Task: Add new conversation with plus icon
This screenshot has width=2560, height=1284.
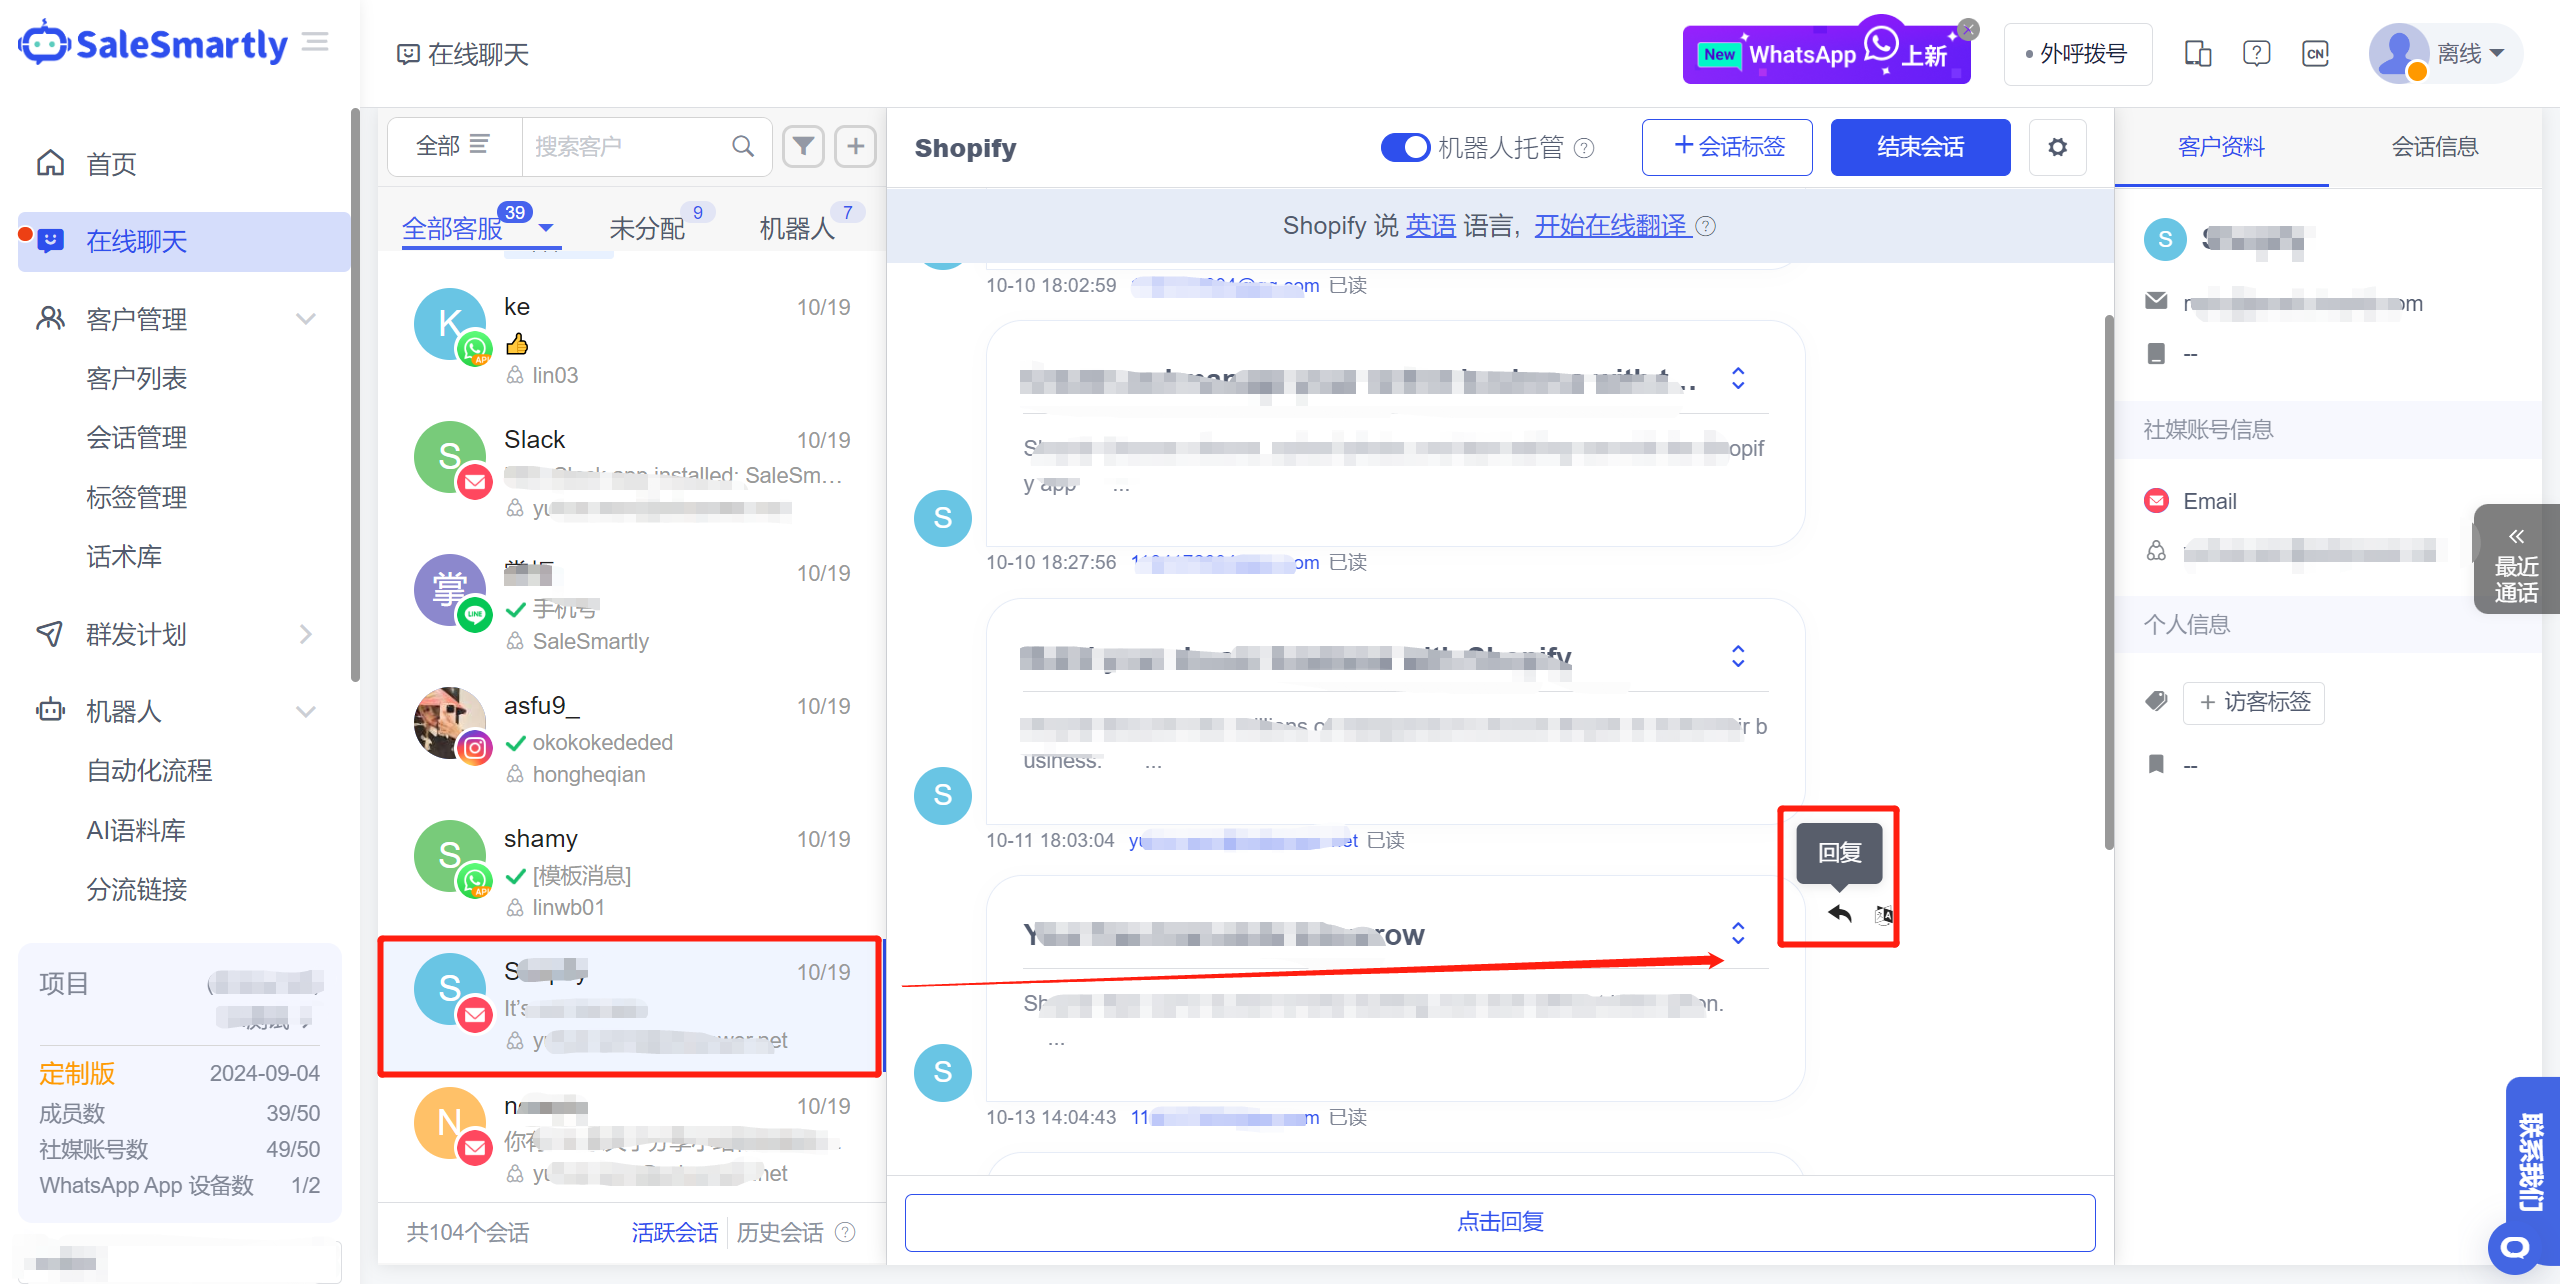Action: coord(856,146)
